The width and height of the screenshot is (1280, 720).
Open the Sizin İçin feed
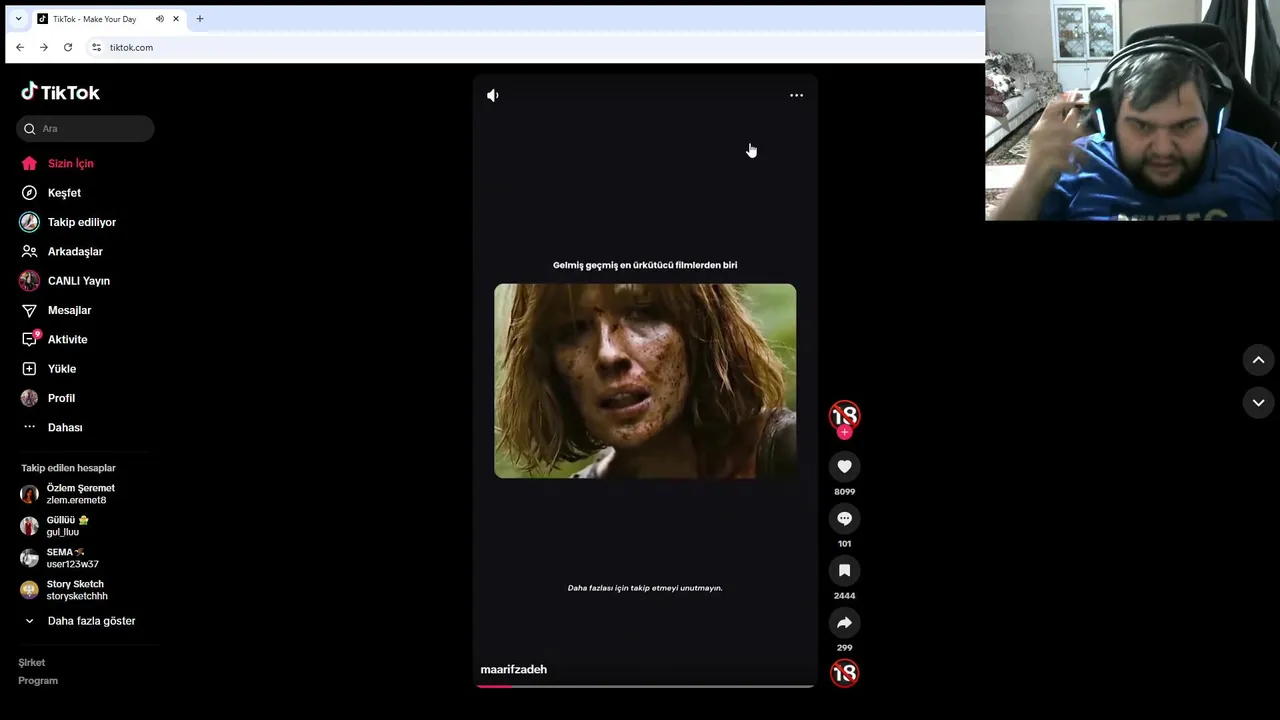click(x=58, y=163)
